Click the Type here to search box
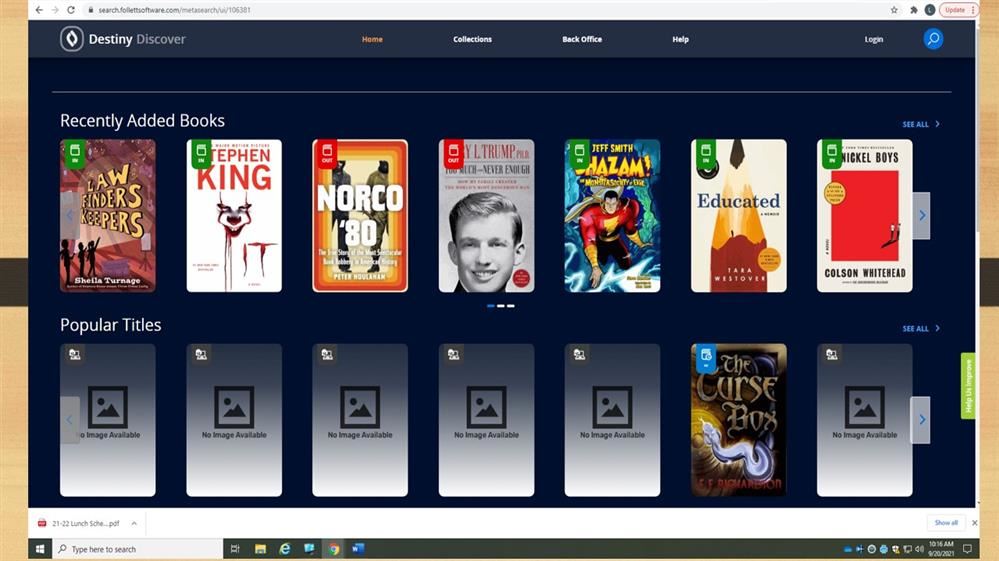Screen dimensions: 999x561 point(137,549)
